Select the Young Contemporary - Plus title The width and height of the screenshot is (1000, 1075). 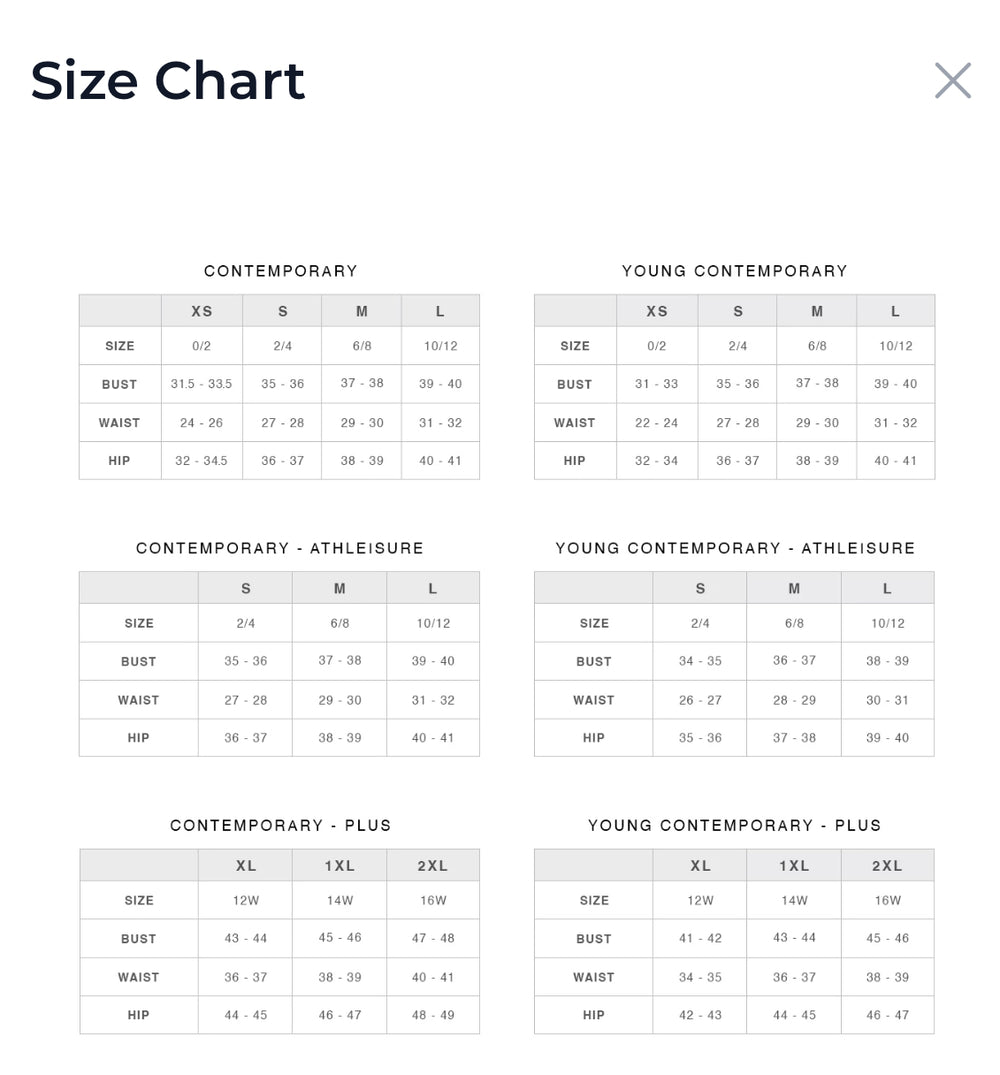tap(734, 825)
